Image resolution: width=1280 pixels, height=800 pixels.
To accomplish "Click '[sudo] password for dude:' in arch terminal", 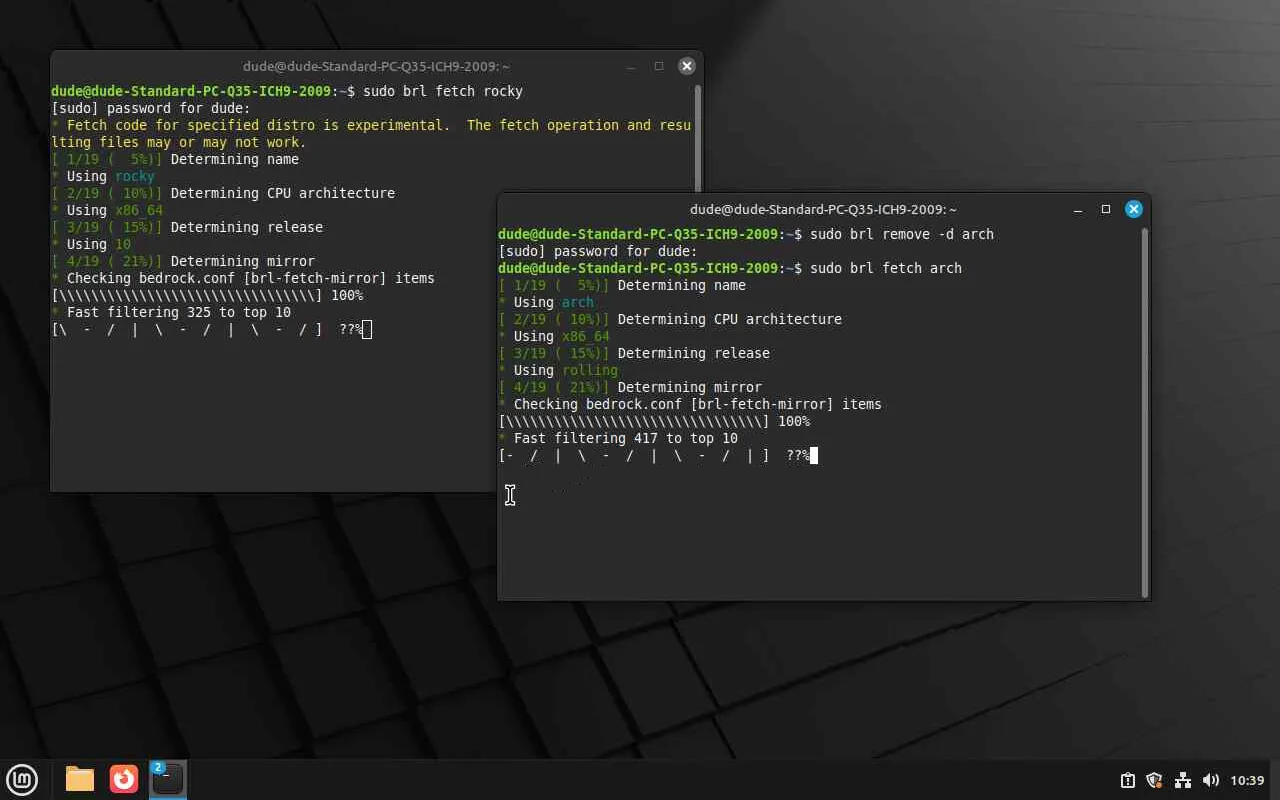I will coord(598,251).
